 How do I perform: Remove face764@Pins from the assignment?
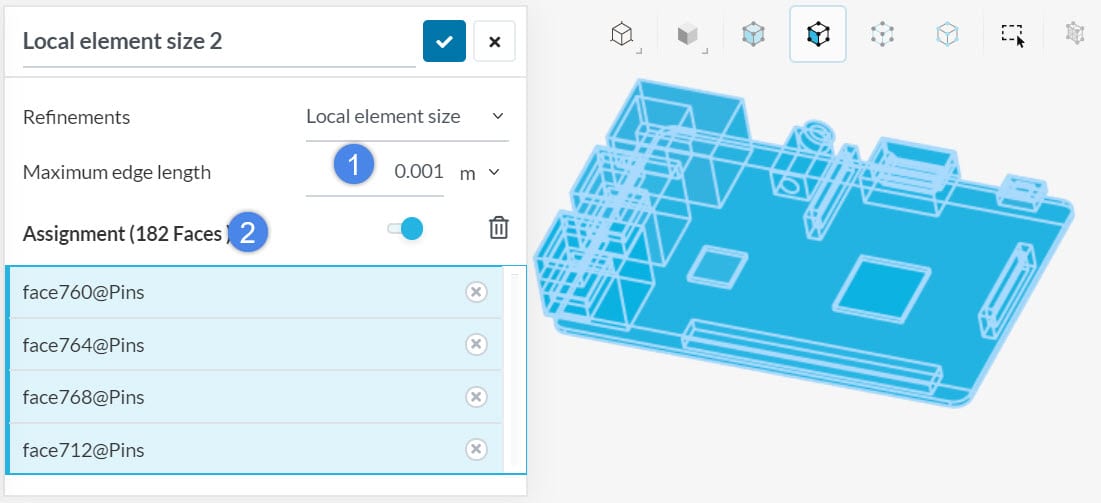[477, 344]
